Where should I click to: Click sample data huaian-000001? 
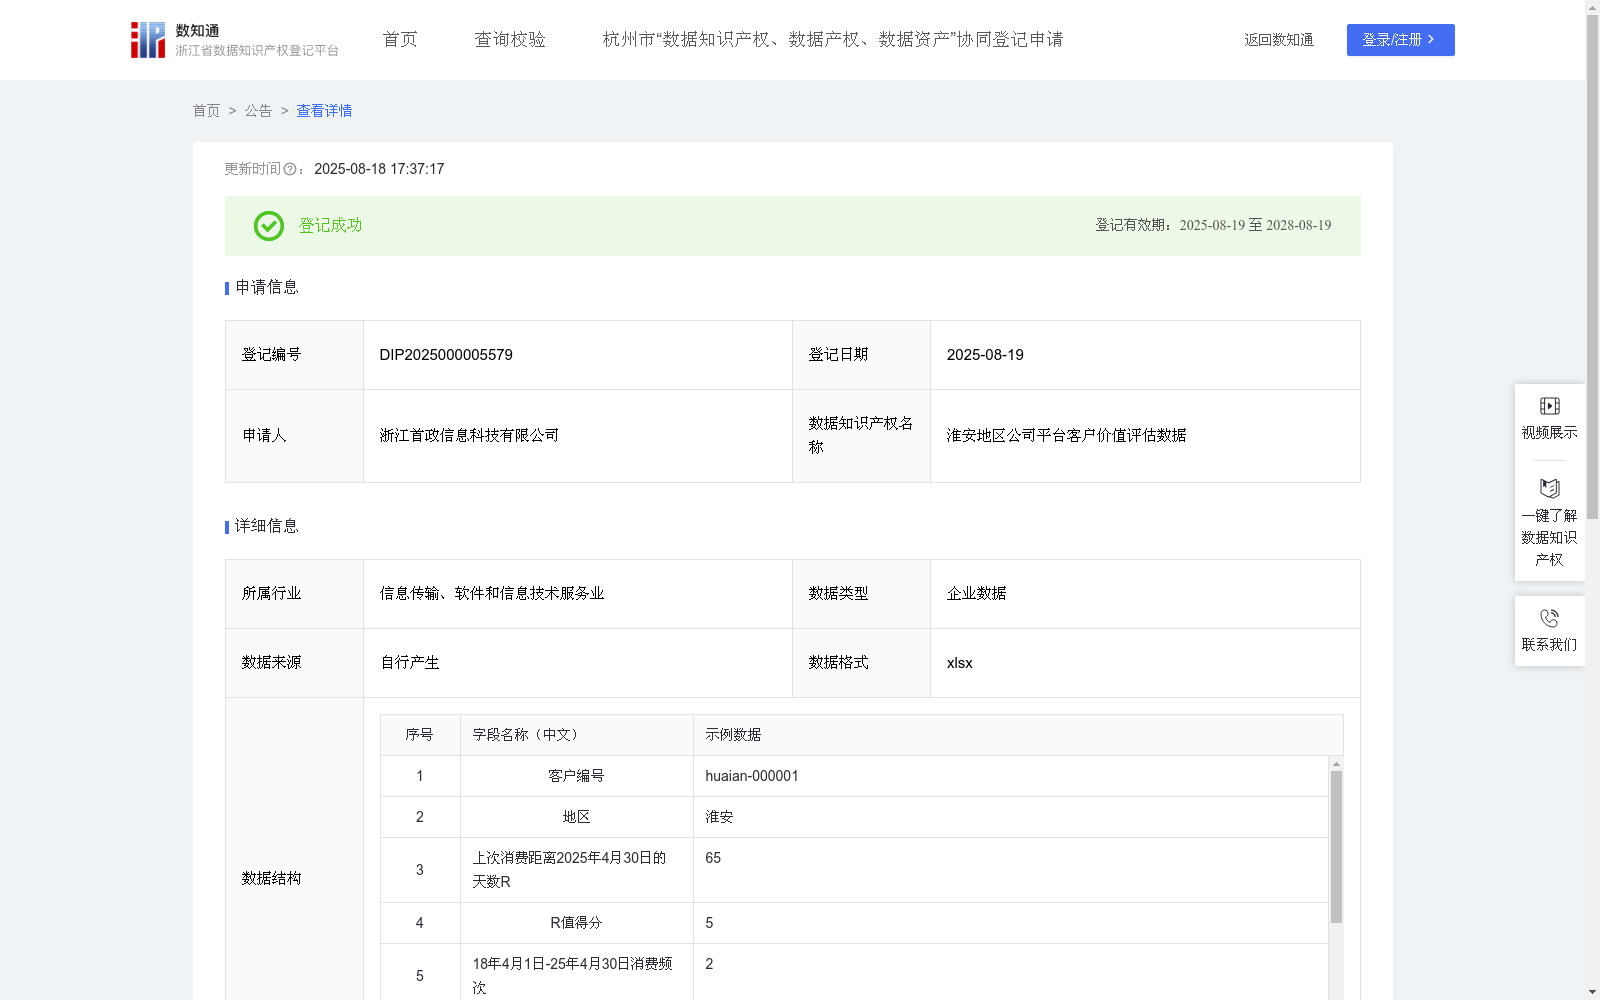click(x=752, y=776)
